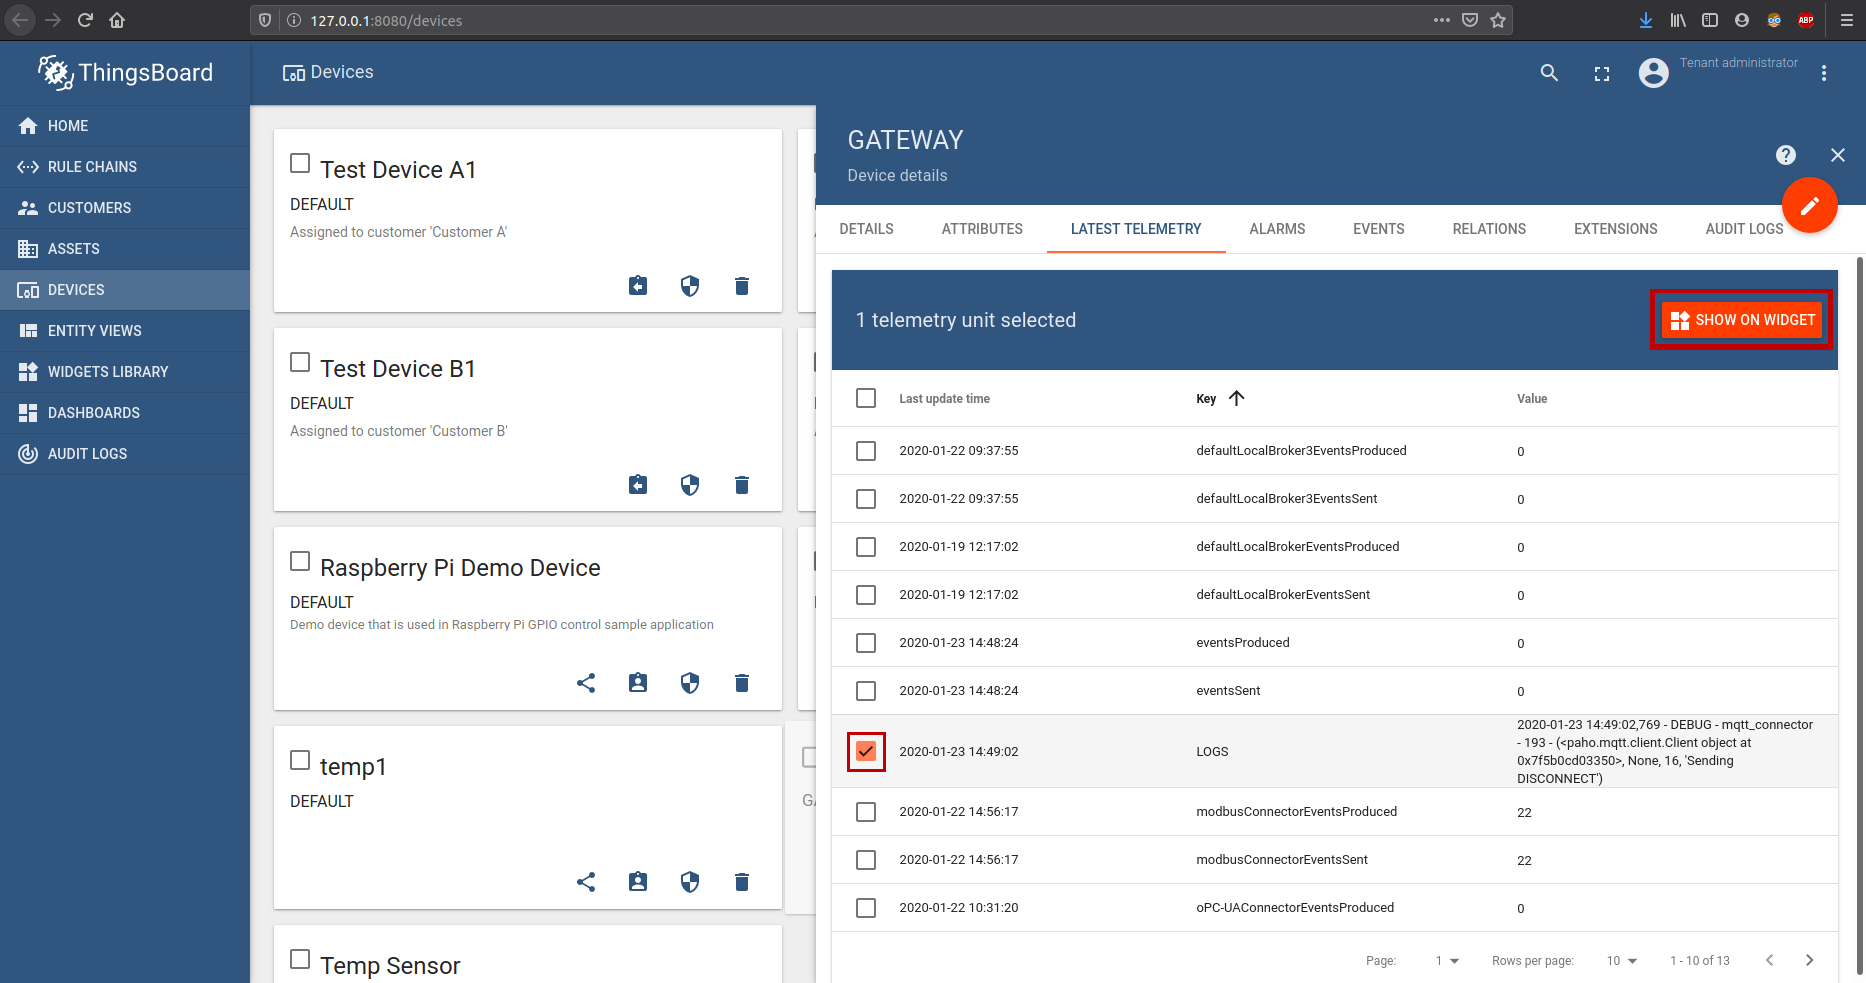Viewport: 1866px width, 983px height.
Task: Open the Home menu item
Action: [124, 126]
